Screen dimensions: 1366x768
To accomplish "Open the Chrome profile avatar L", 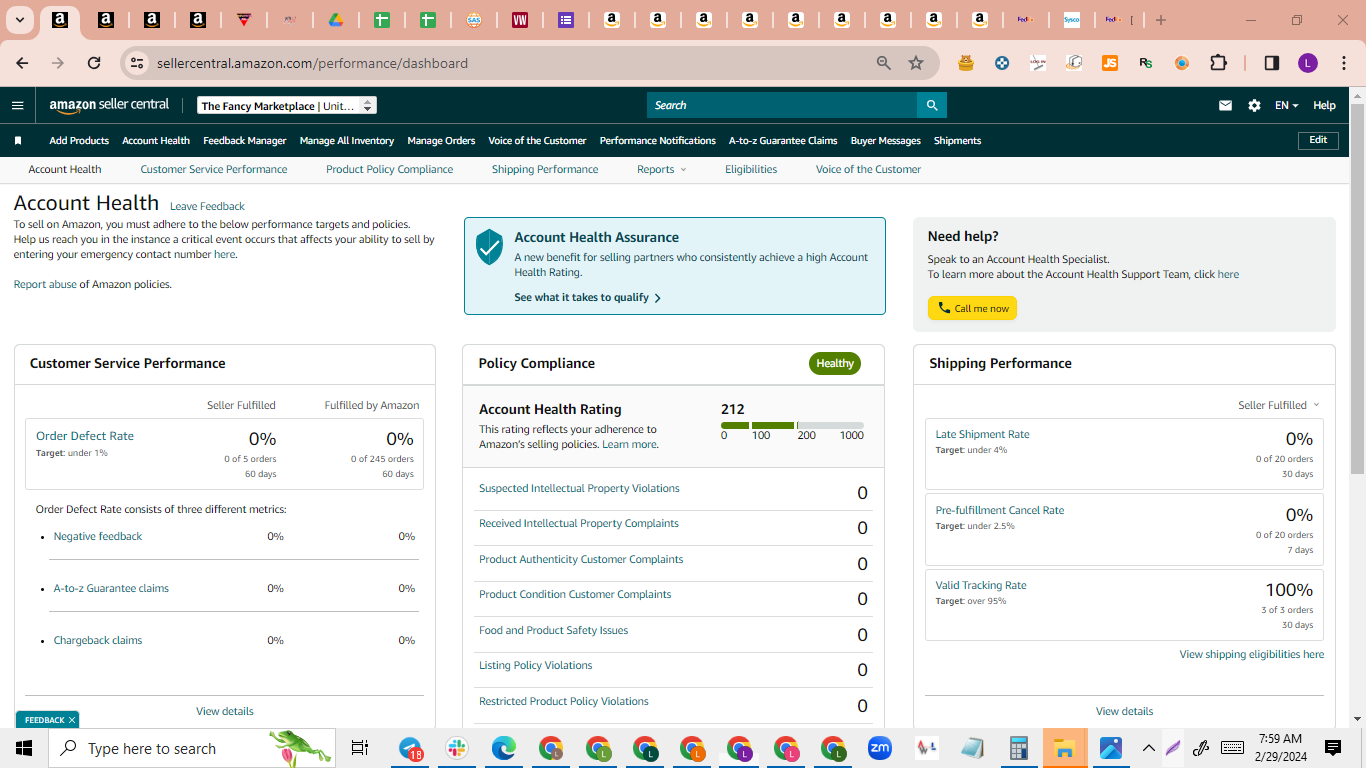I will click(1308, 63).
